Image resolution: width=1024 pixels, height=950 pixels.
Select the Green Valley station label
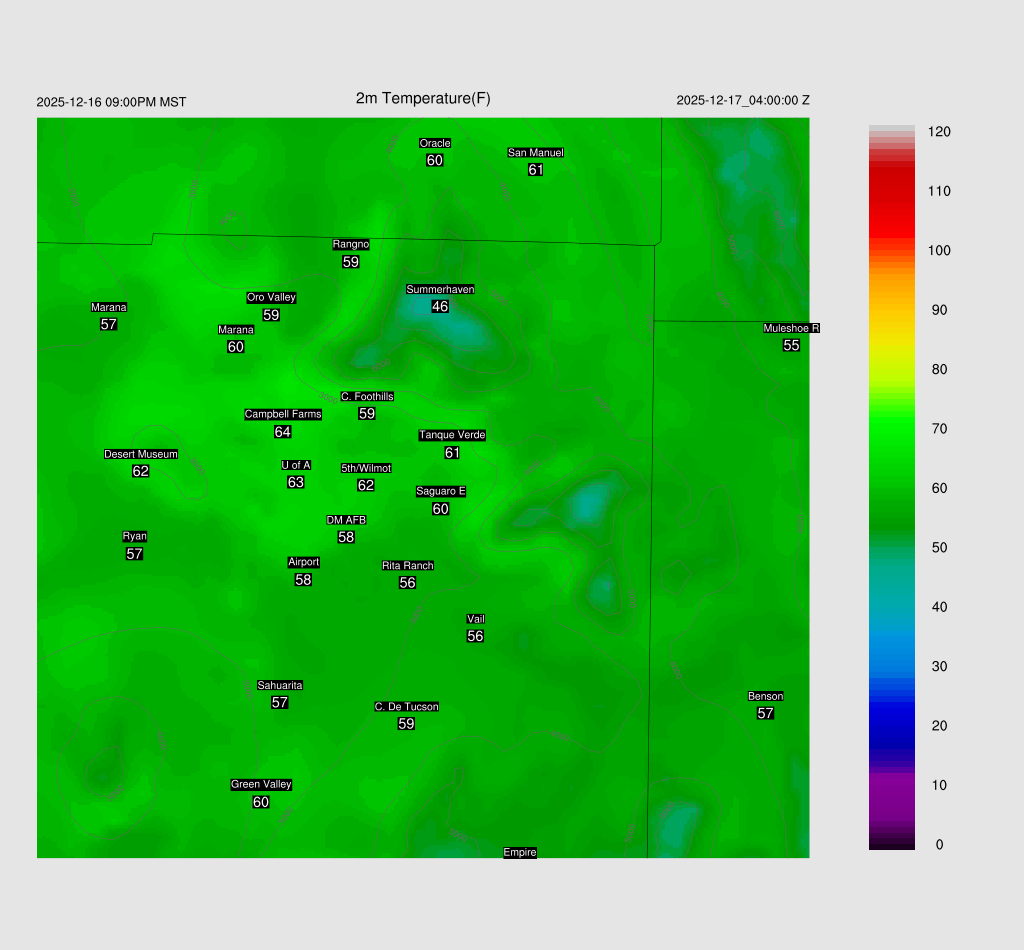pyautogui.click(x=261, y=784)
